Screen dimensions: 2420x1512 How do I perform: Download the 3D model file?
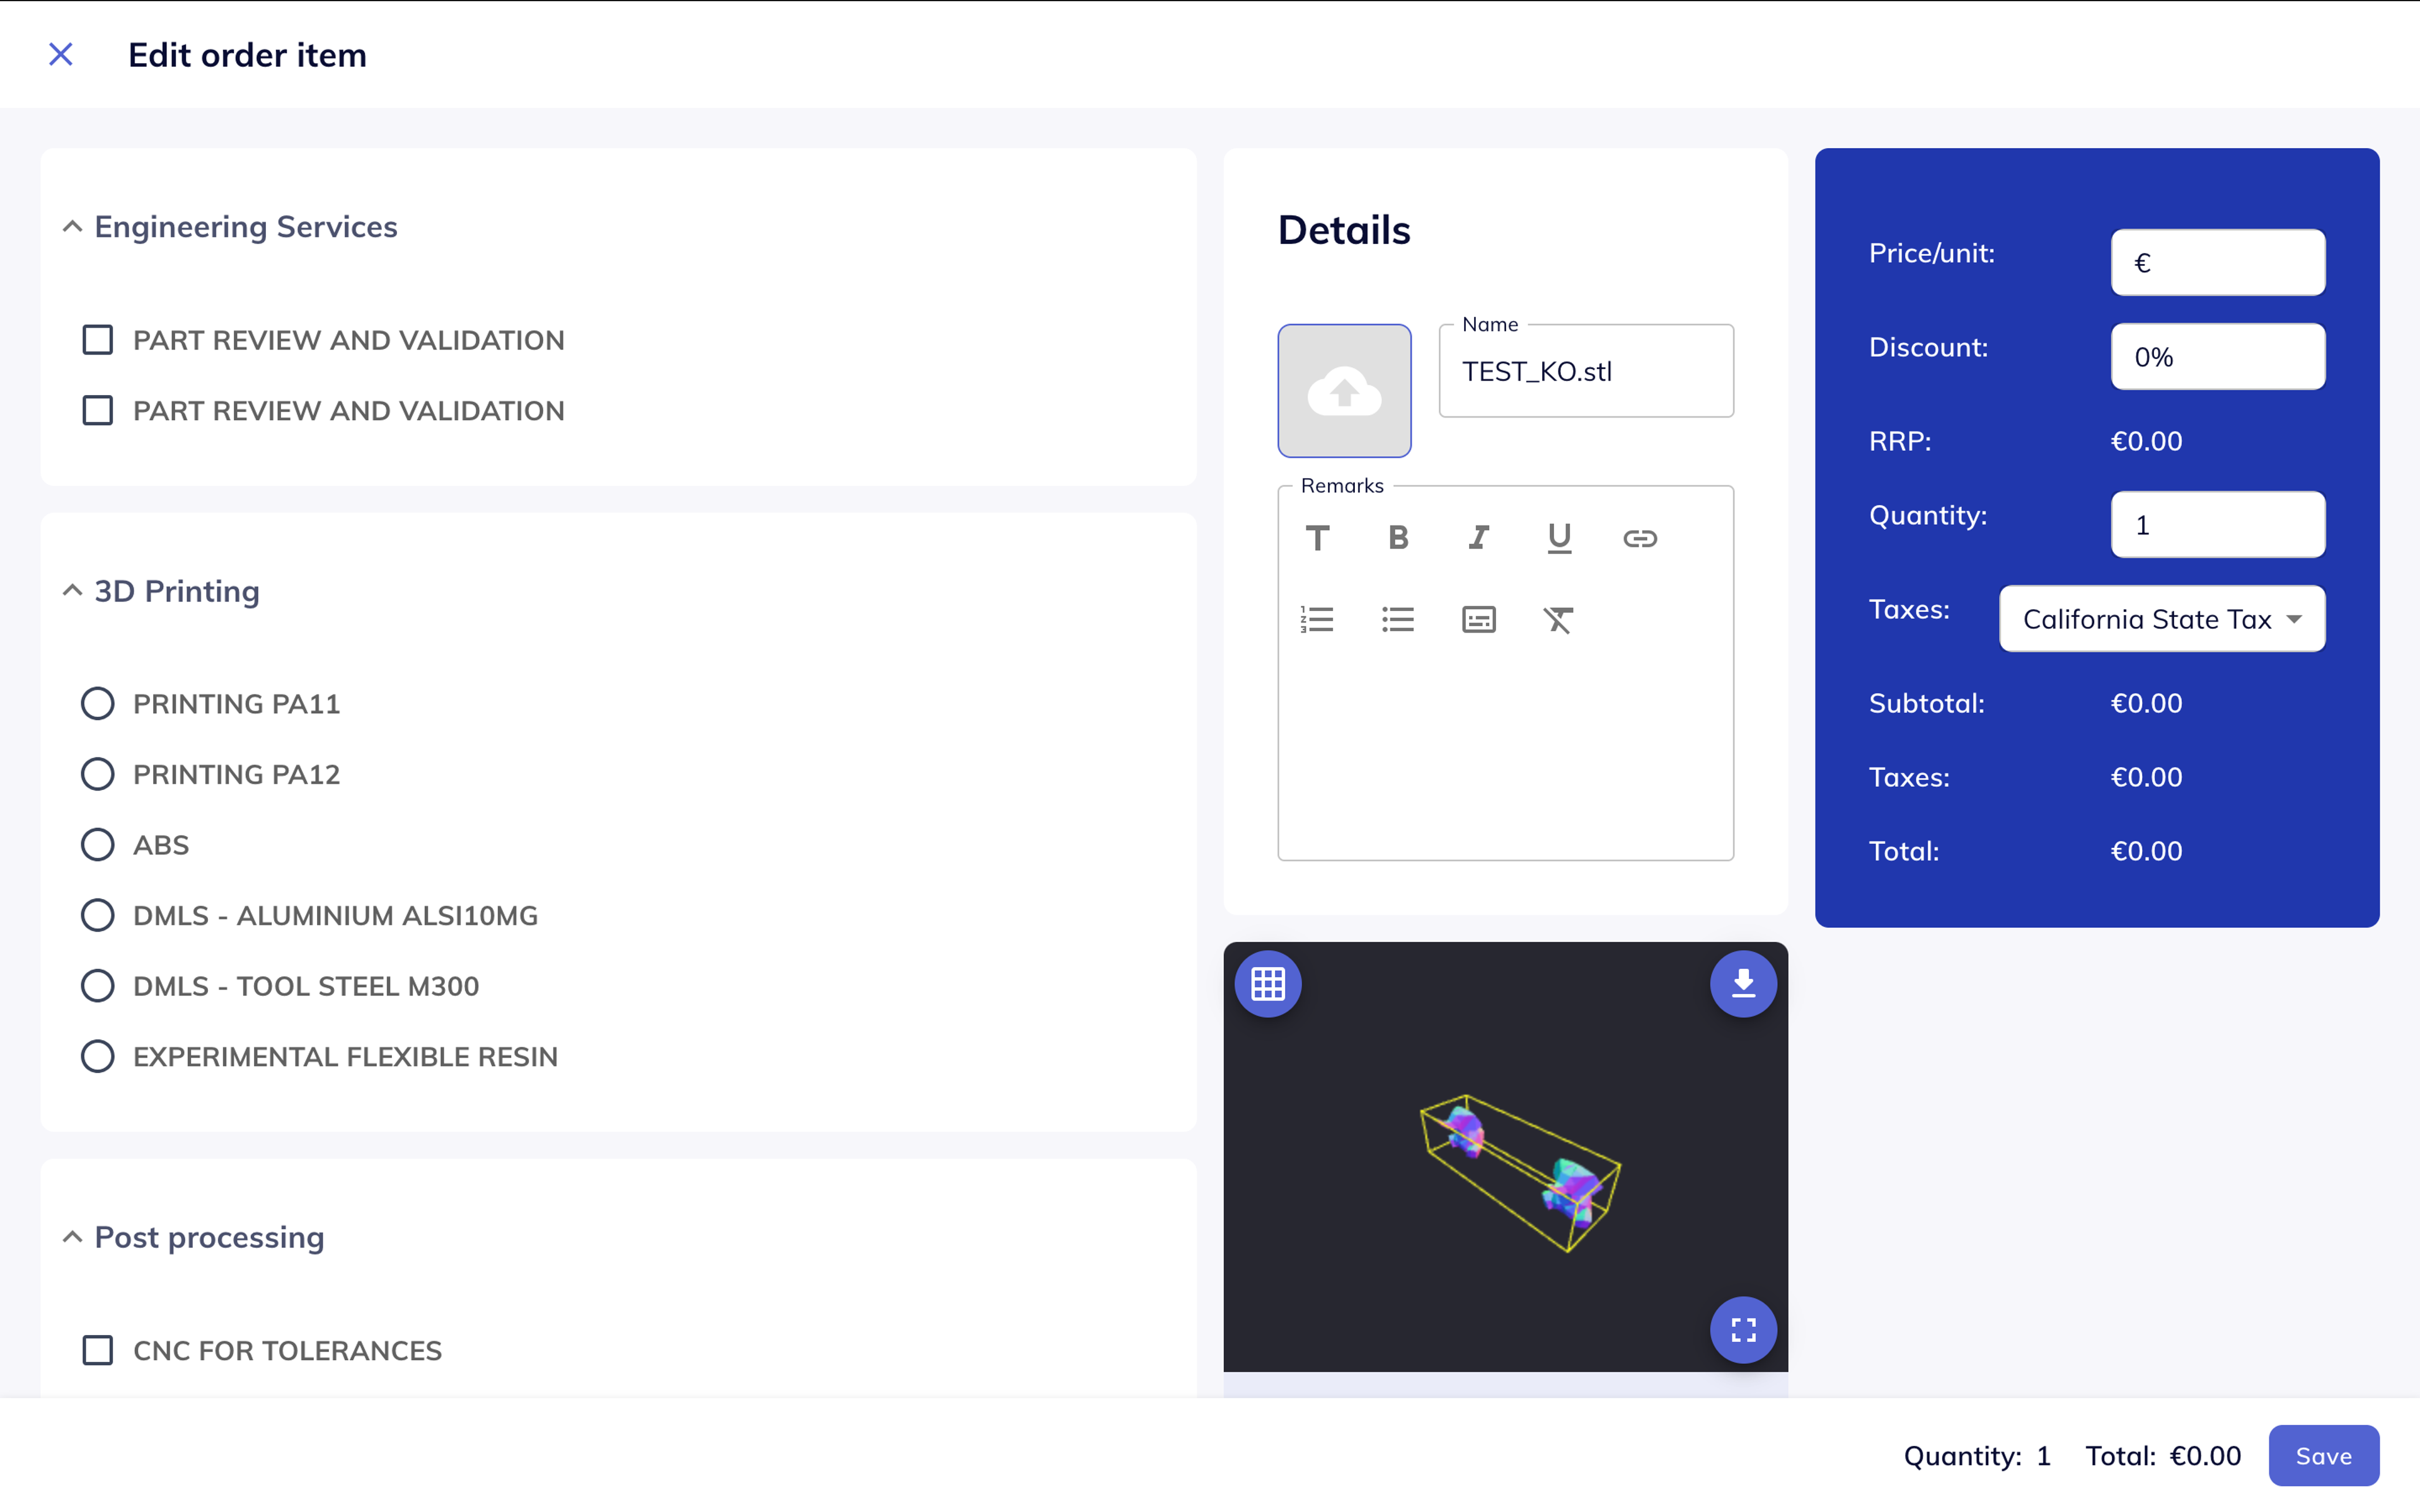click(x=1743, y=984)
